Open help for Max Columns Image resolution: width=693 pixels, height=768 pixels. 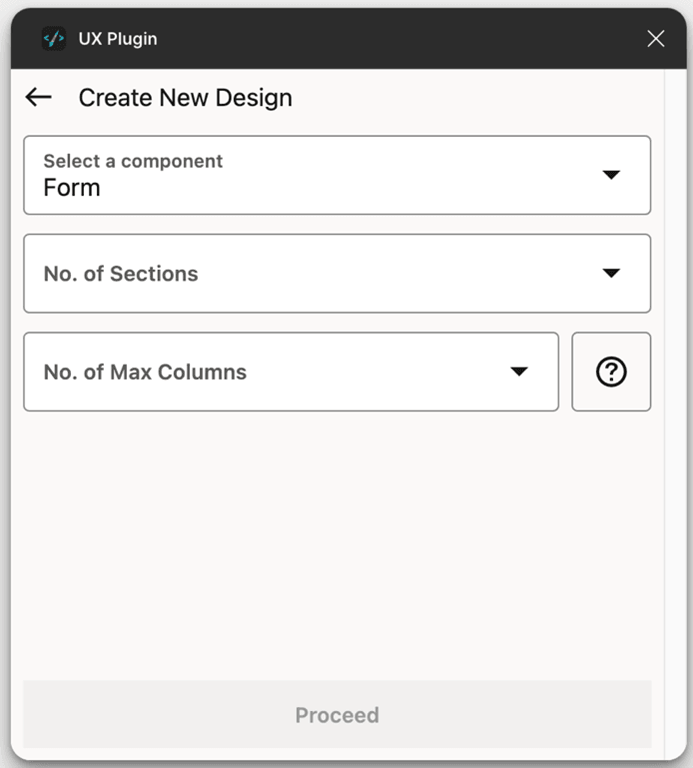click(x=611, y=372)
